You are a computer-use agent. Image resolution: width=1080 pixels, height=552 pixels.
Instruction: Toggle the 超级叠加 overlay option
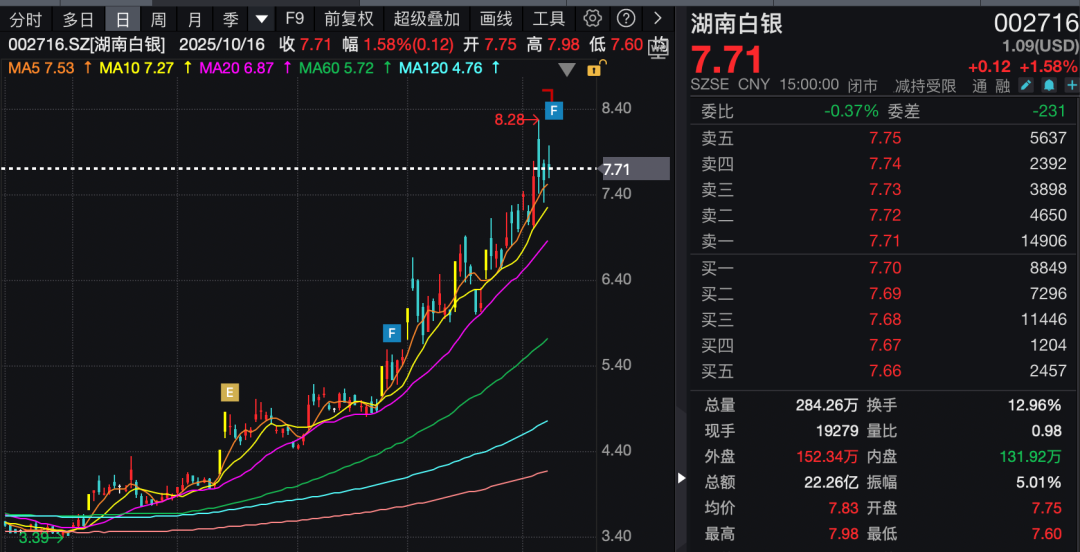point(427,19)
